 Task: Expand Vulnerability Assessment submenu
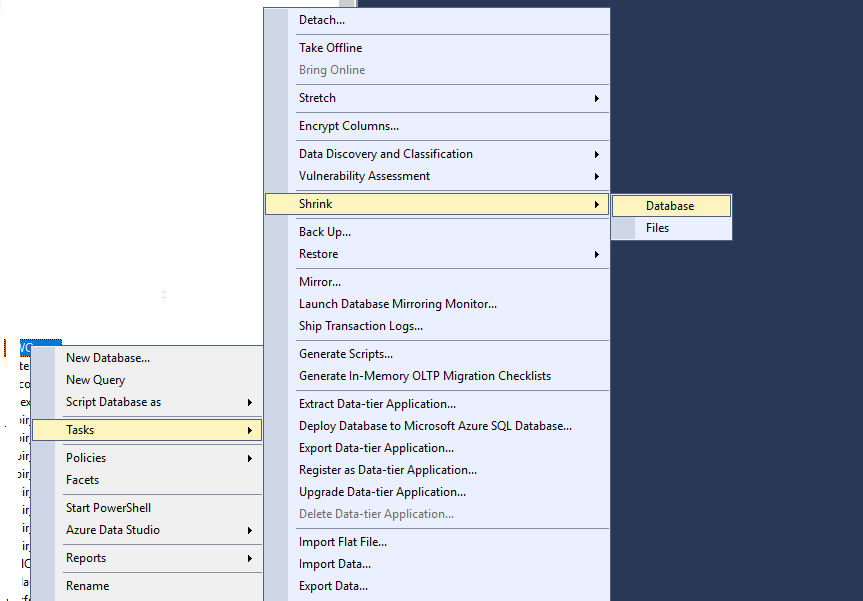pos(364,176)
